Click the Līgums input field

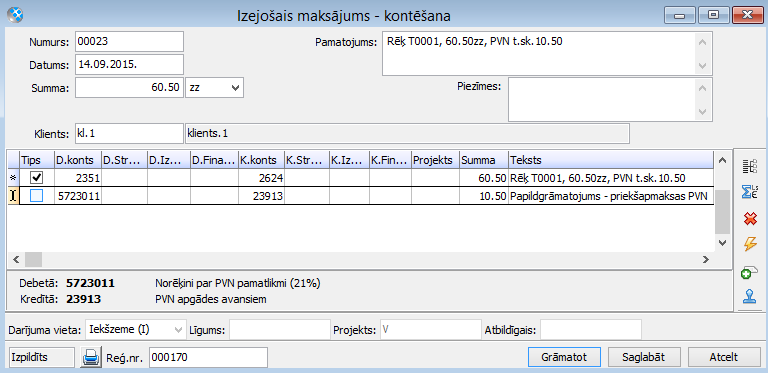280,330
